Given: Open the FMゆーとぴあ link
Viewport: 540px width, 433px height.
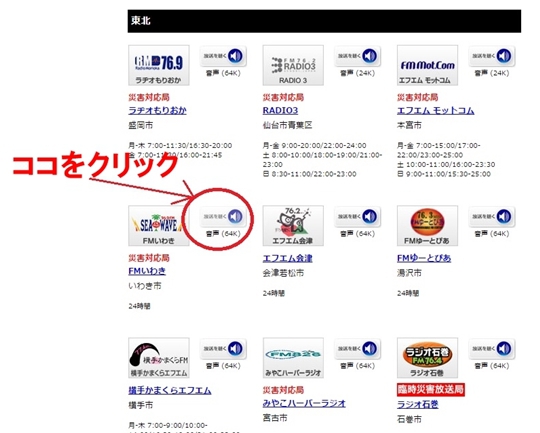Looking at the screenshot, I should pyautogui.click(x=424, y=258).
